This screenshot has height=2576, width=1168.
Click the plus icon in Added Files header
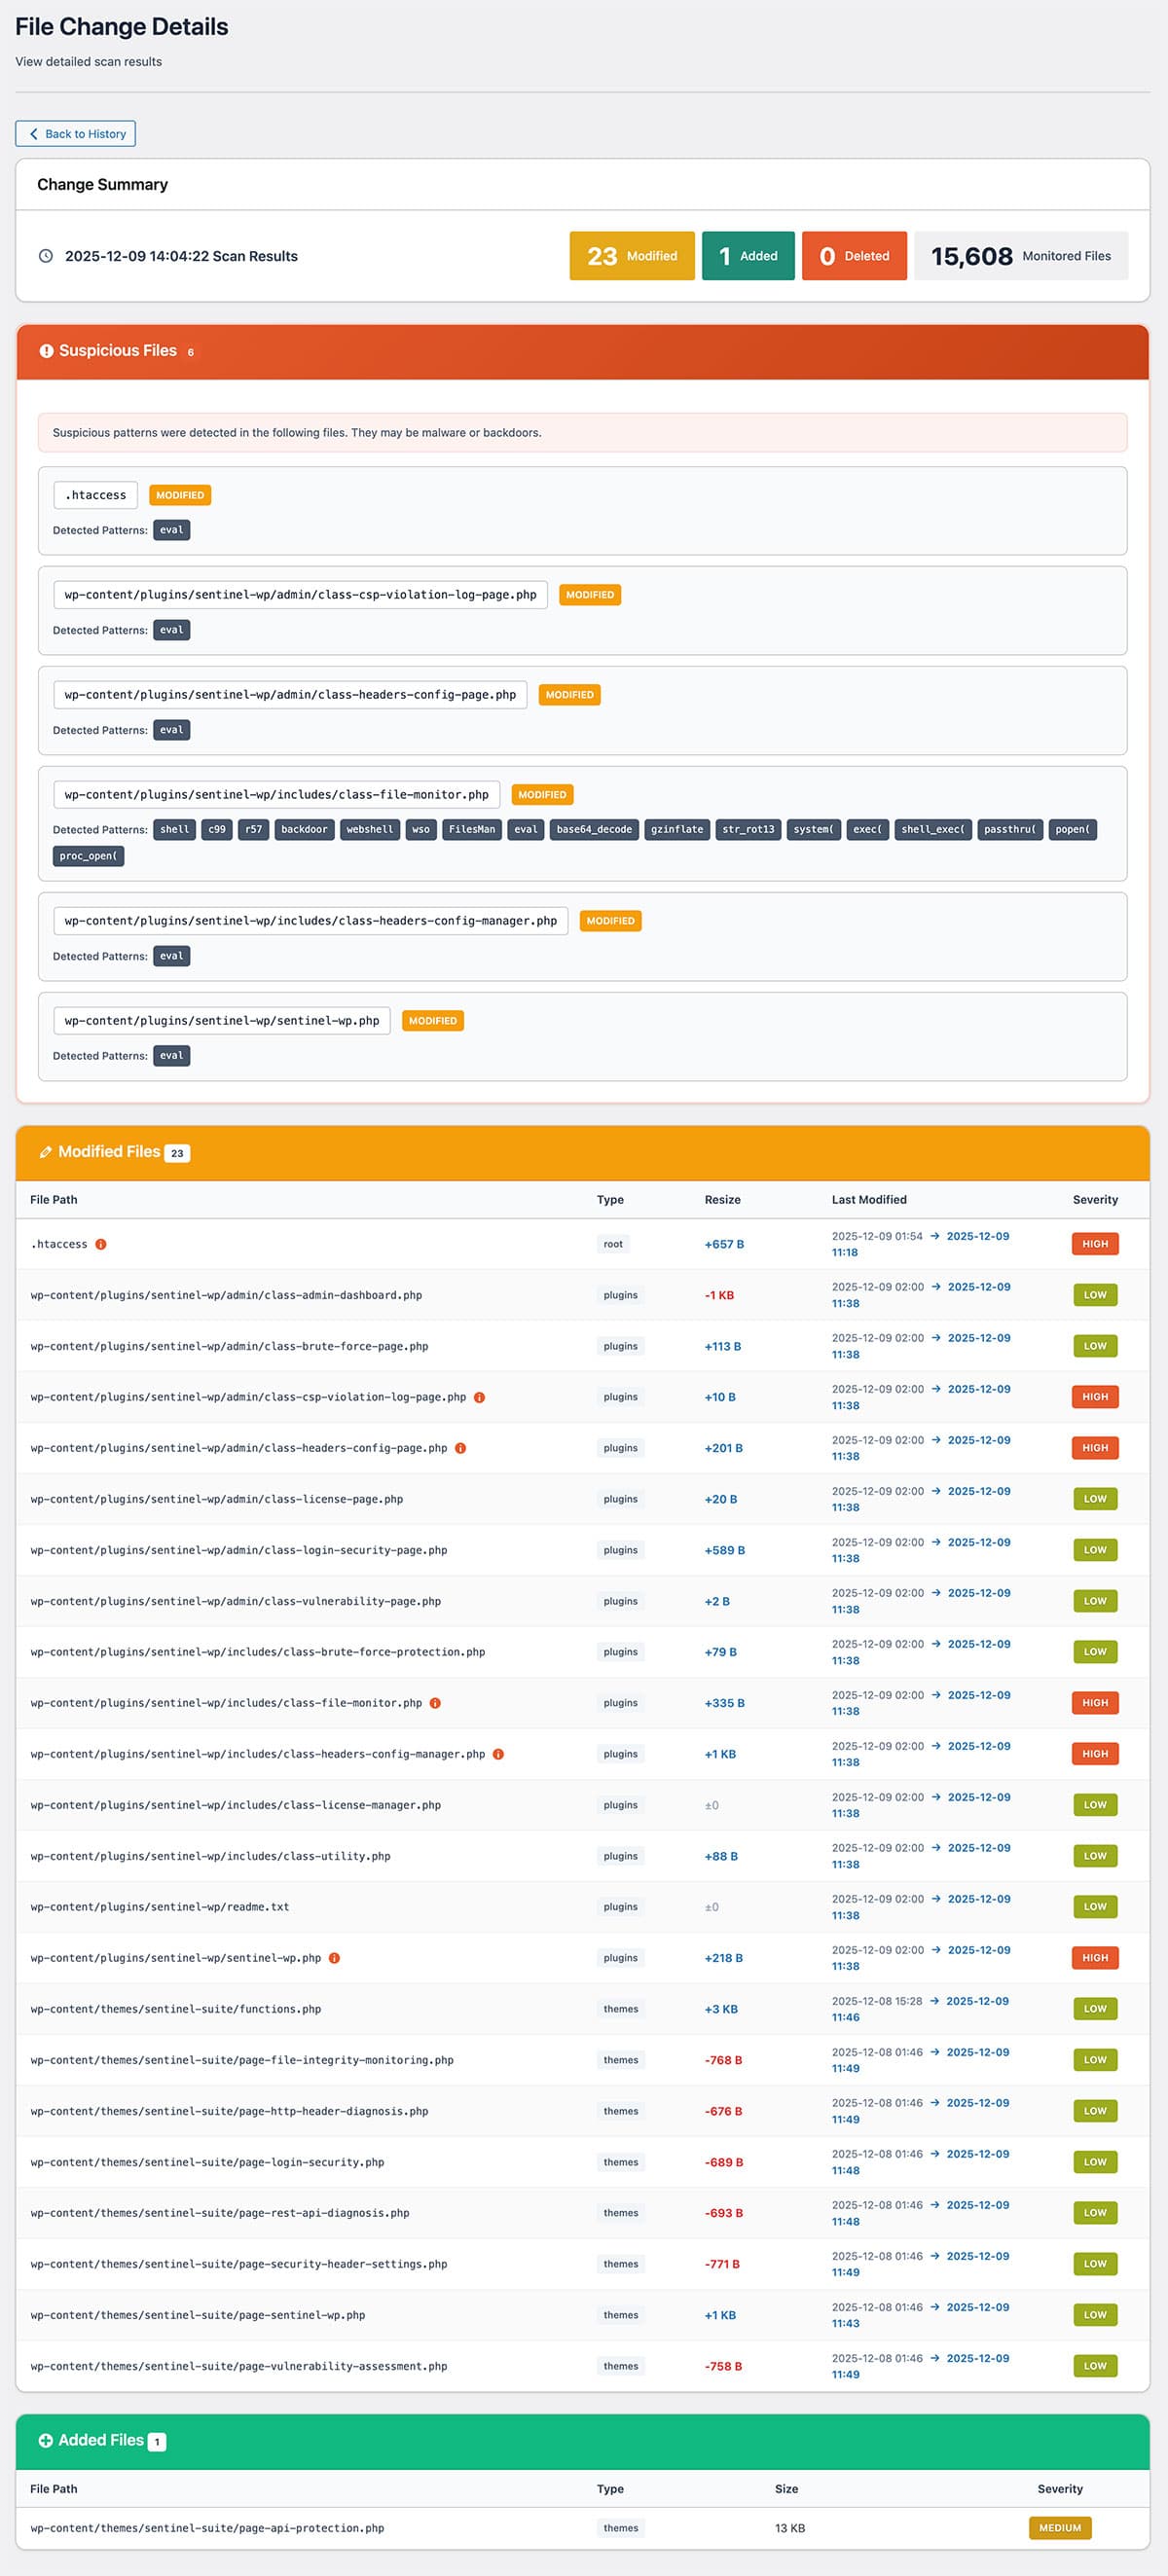(46, 2441)
